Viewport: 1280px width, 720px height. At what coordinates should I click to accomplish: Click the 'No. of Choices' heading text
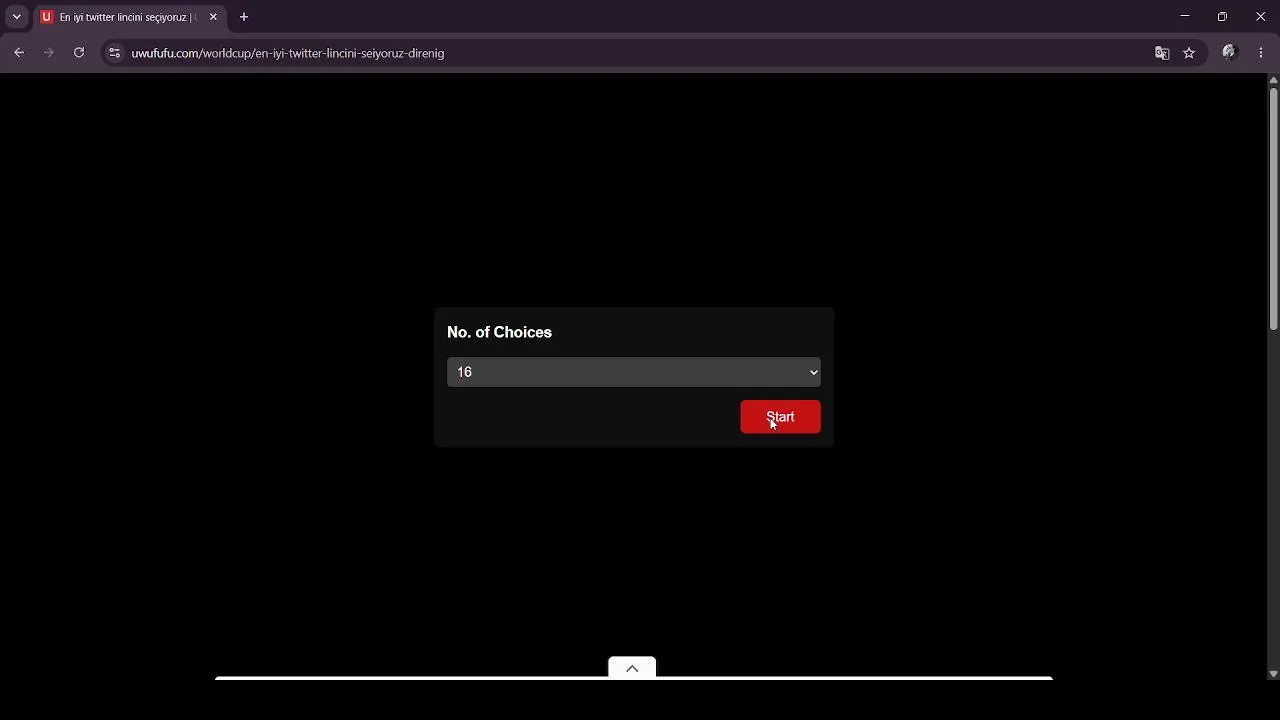[499, 332]
